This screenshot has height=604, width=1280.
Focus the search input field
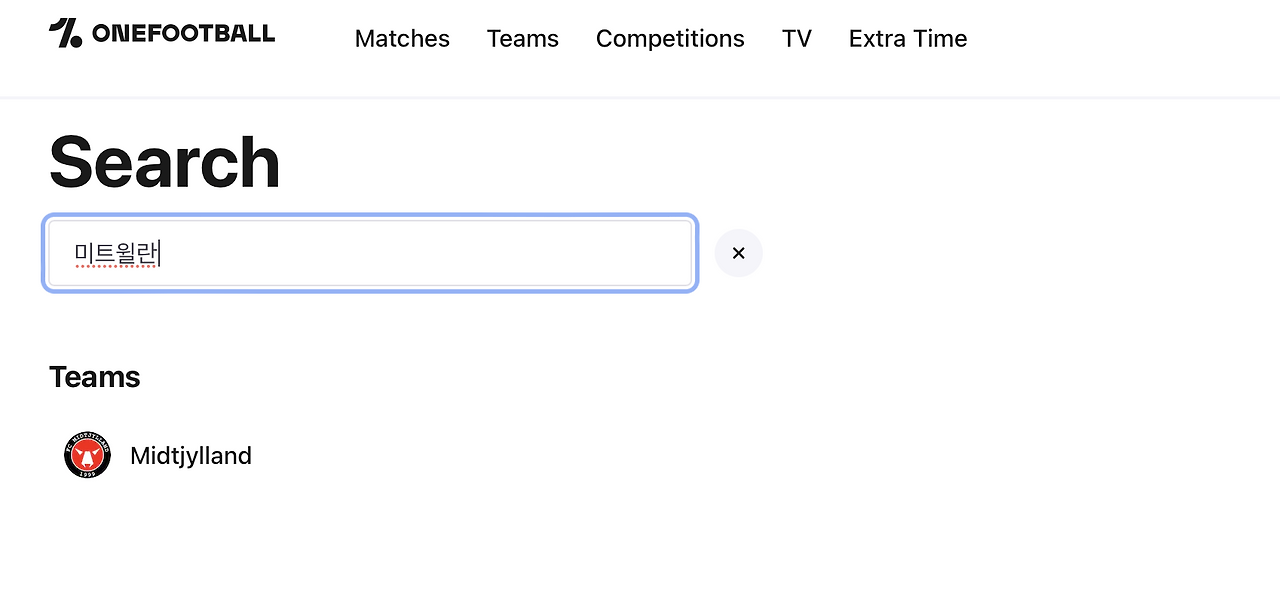tap(370, 253)
